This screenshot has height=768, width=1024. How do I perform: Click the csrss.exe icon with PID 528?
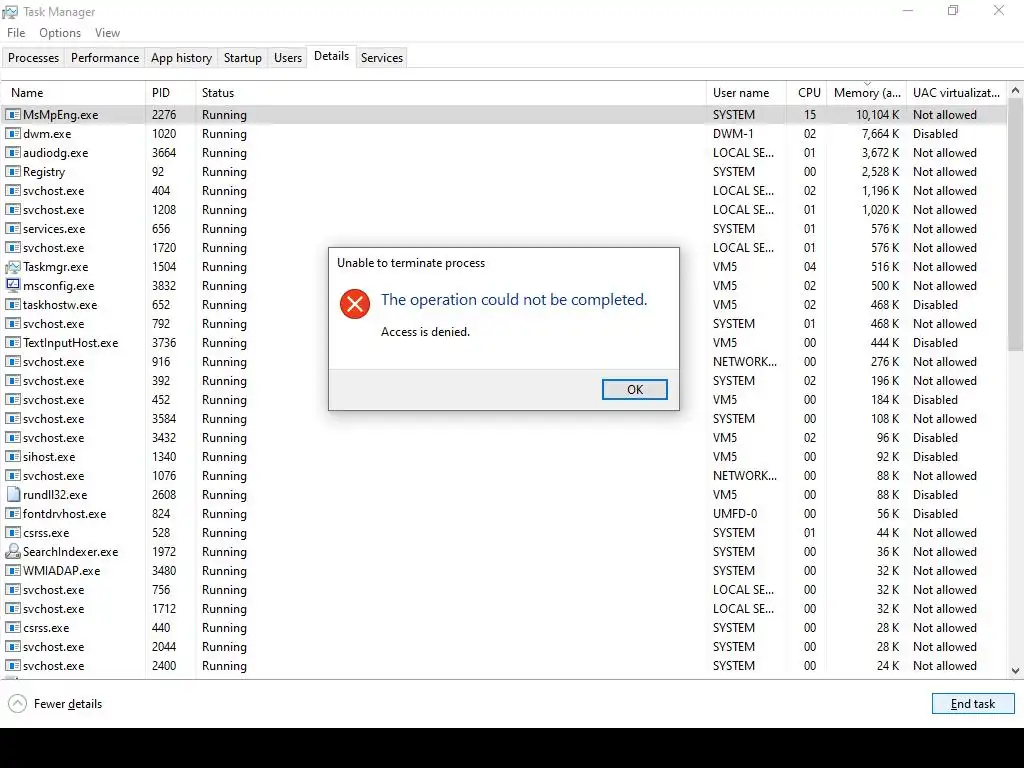12,533
